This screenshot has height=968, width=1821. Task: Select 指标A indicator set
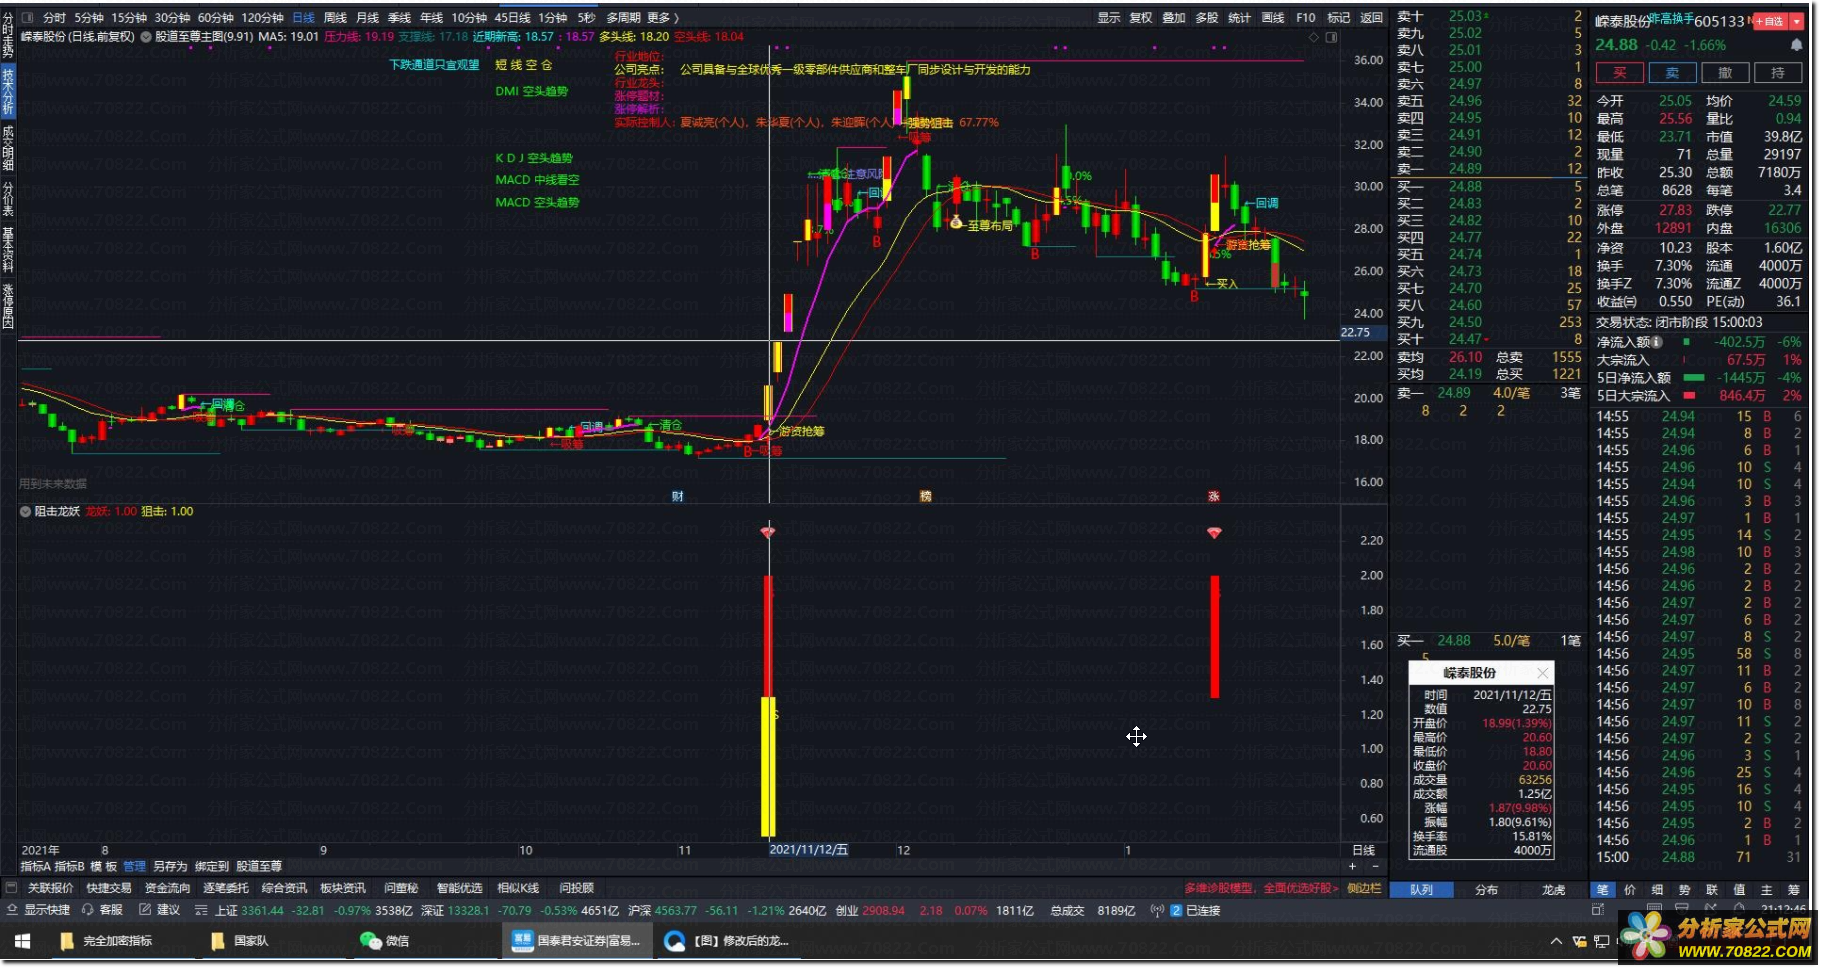[35, 866]
